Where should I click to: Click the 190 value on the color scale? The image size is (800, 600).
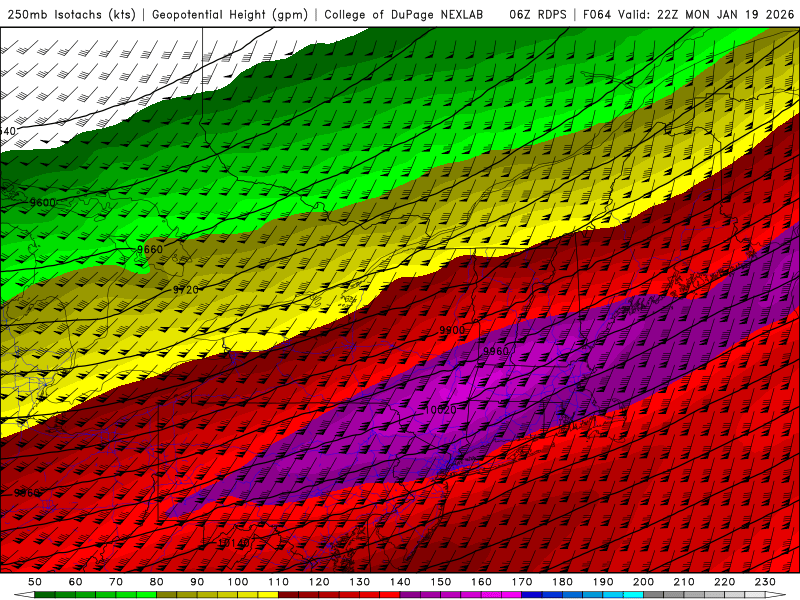[x=603, y=582]
